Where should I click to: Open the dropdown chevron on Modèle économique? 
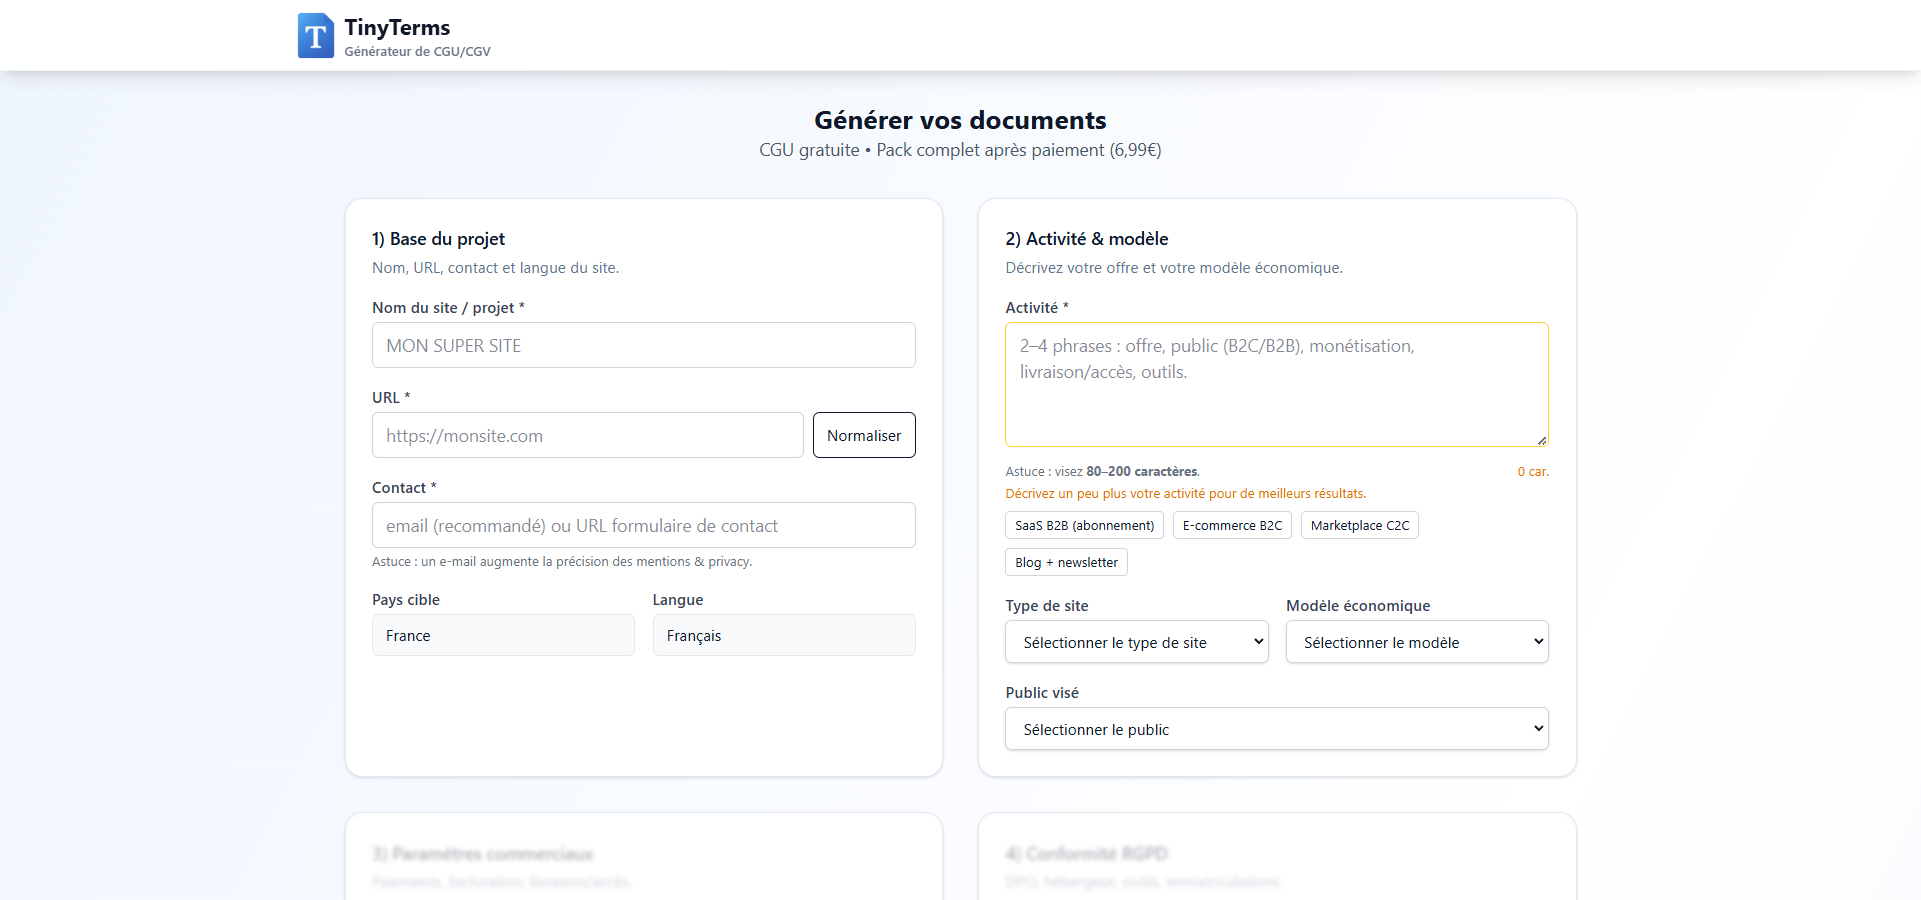point(1535,642)
